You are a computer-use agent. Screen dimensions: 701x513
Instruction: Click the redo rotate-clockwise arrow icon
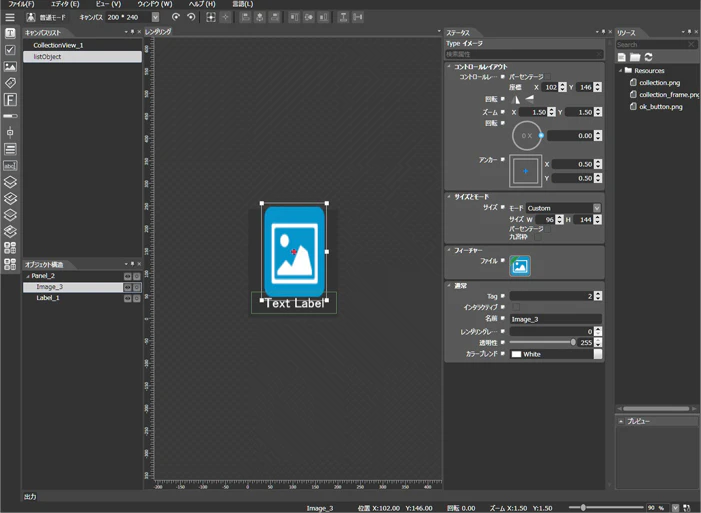pos(176,17)
